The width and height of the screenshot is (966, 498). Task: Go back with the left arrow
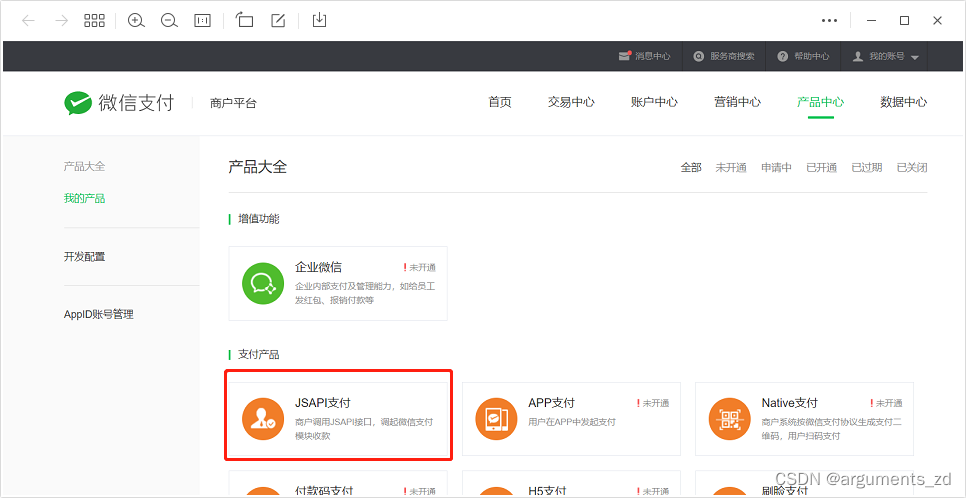[28, 20]
